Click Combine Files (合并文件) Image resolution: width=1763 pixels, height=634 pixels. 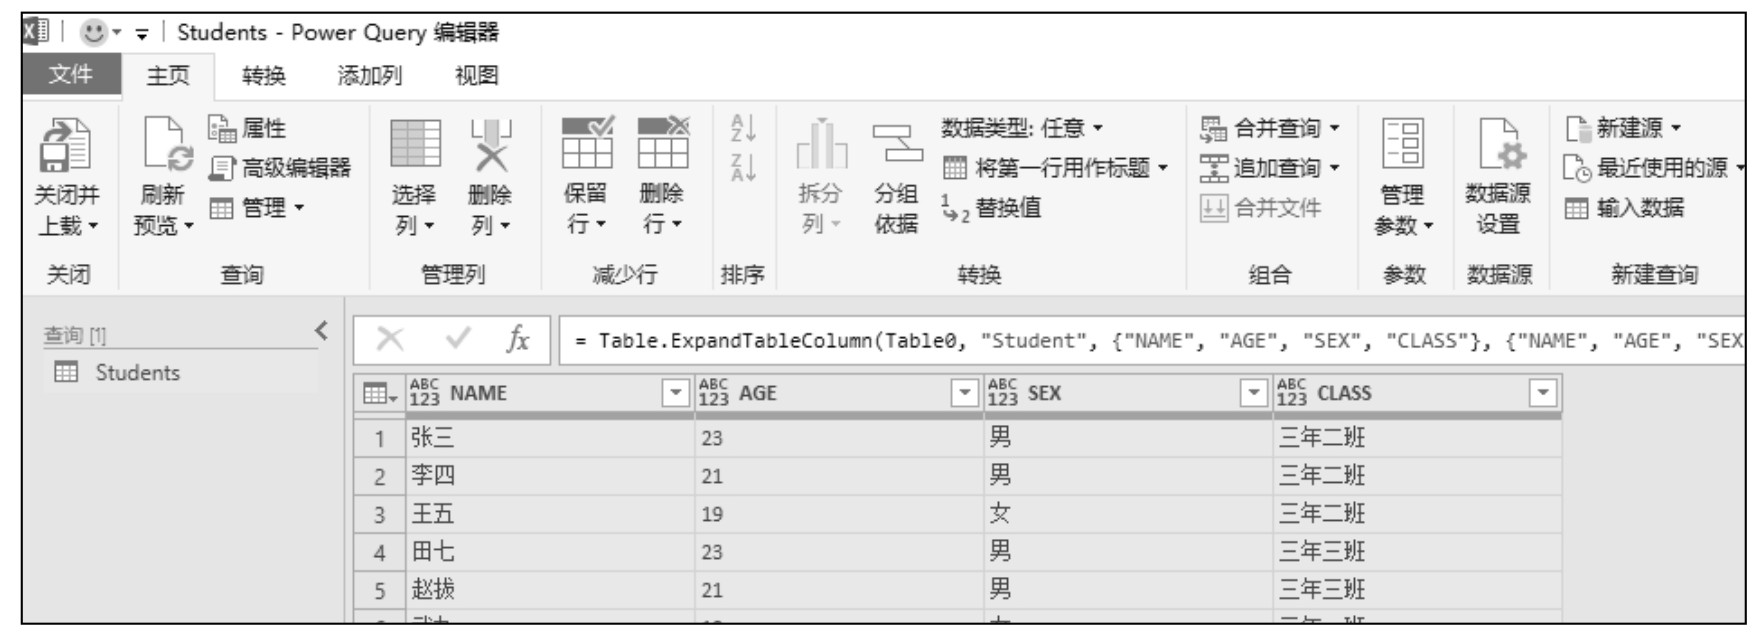1261,208
